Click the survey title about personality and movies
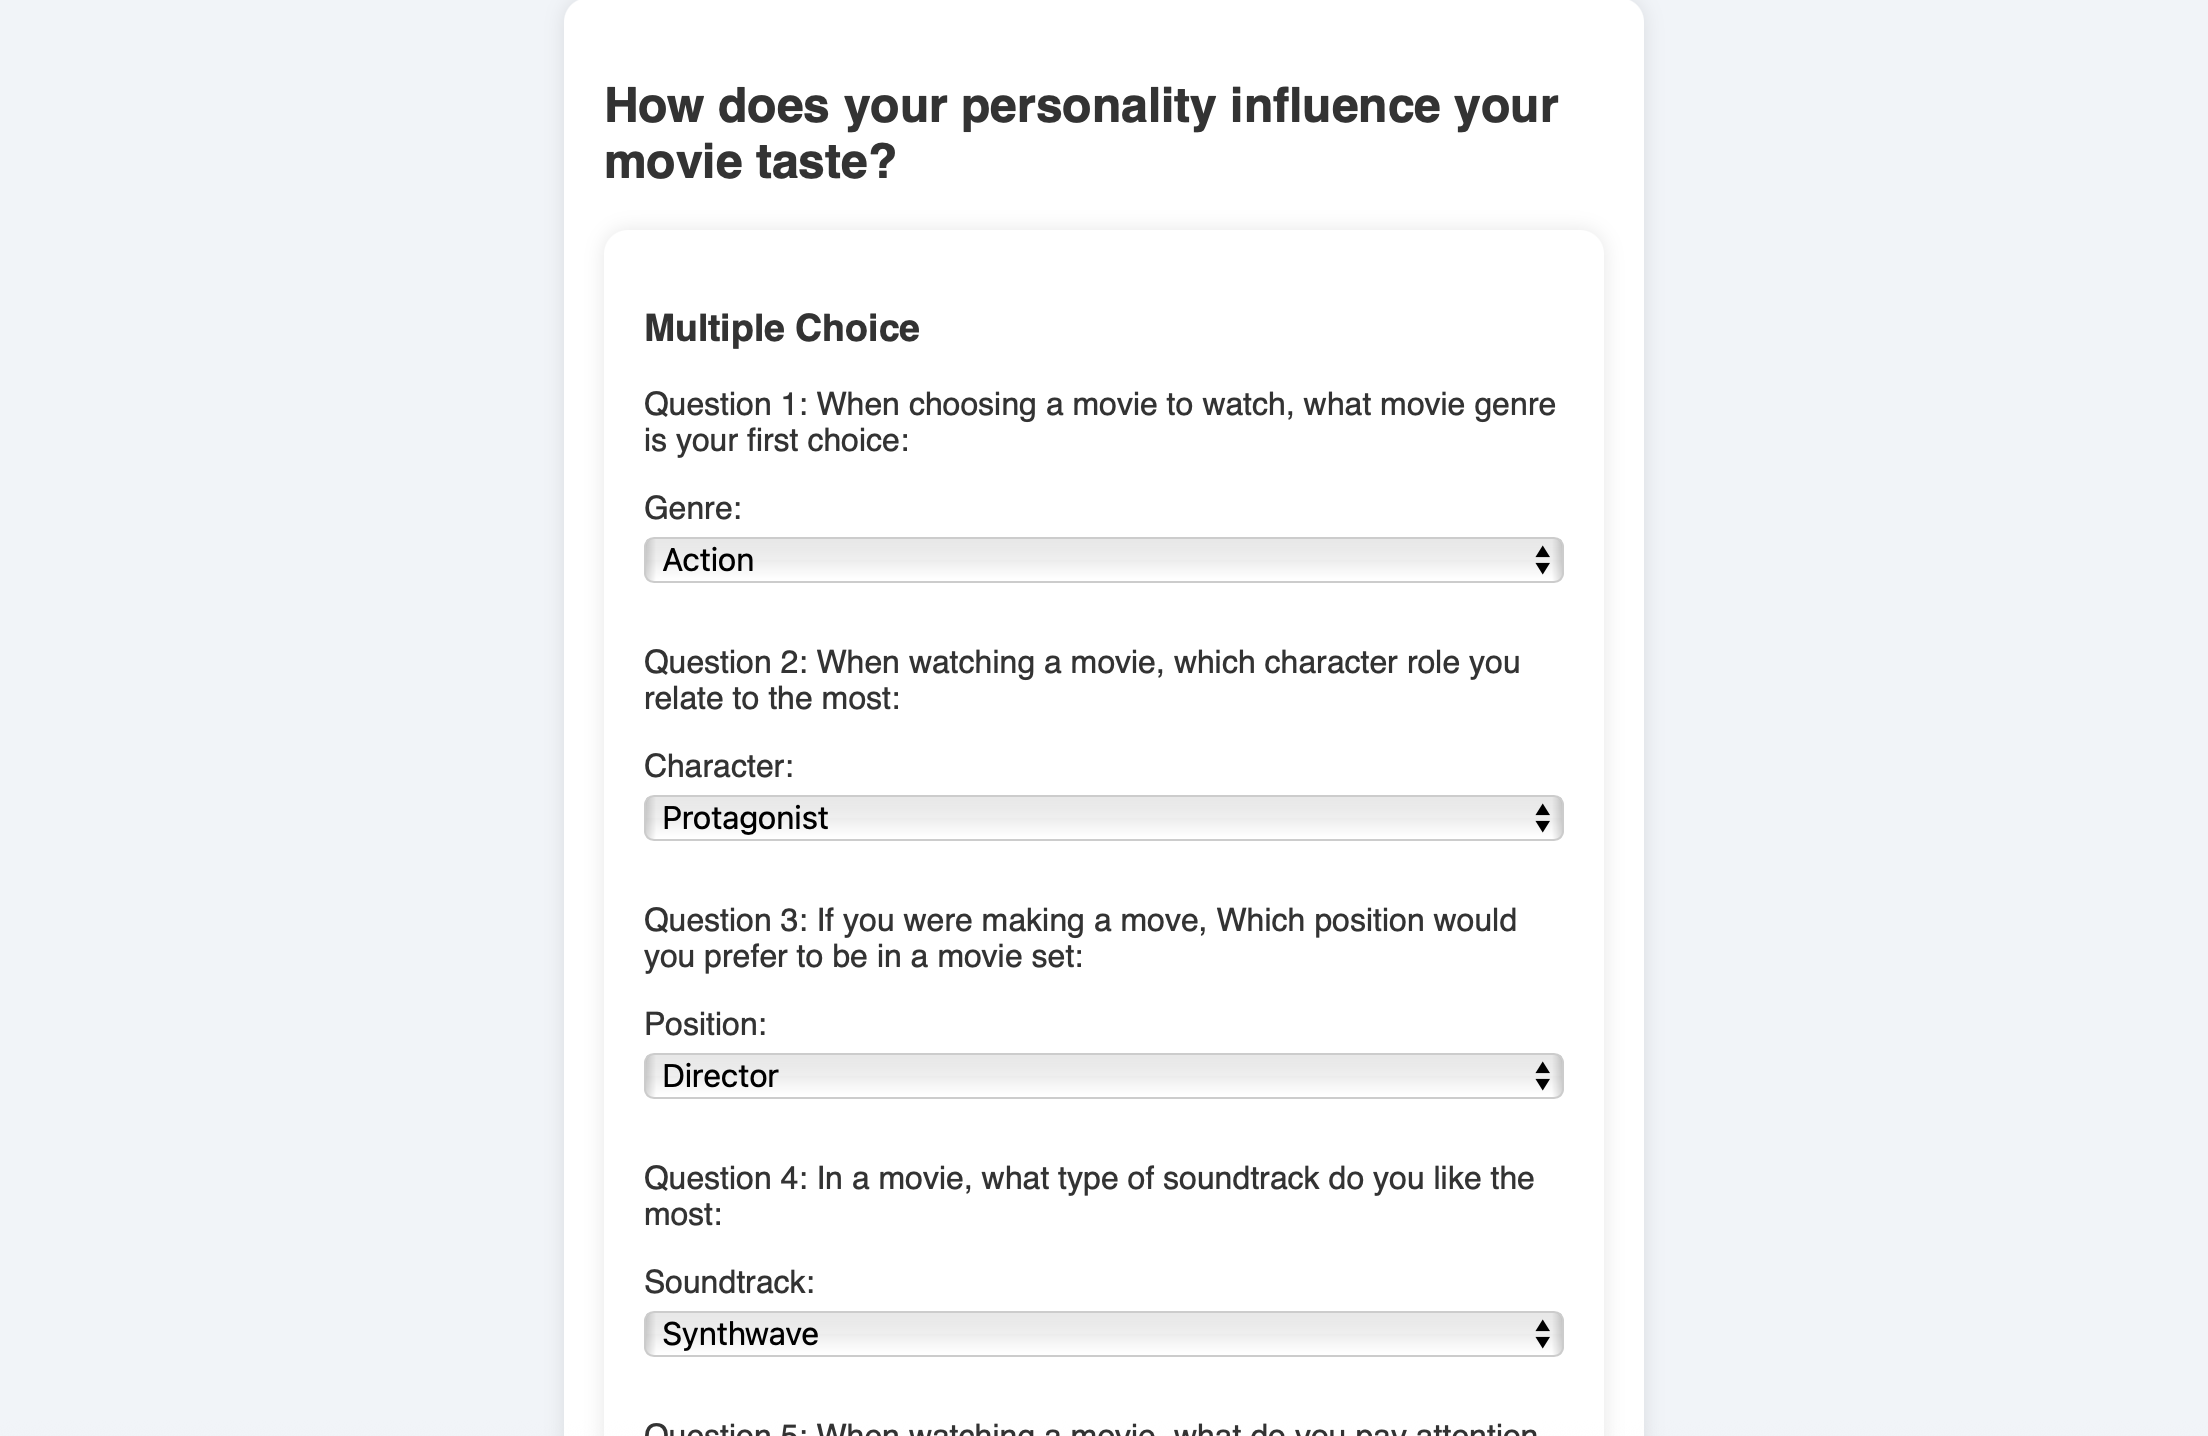This screenshot has width=2208, height=1436. click(1081, 130)
